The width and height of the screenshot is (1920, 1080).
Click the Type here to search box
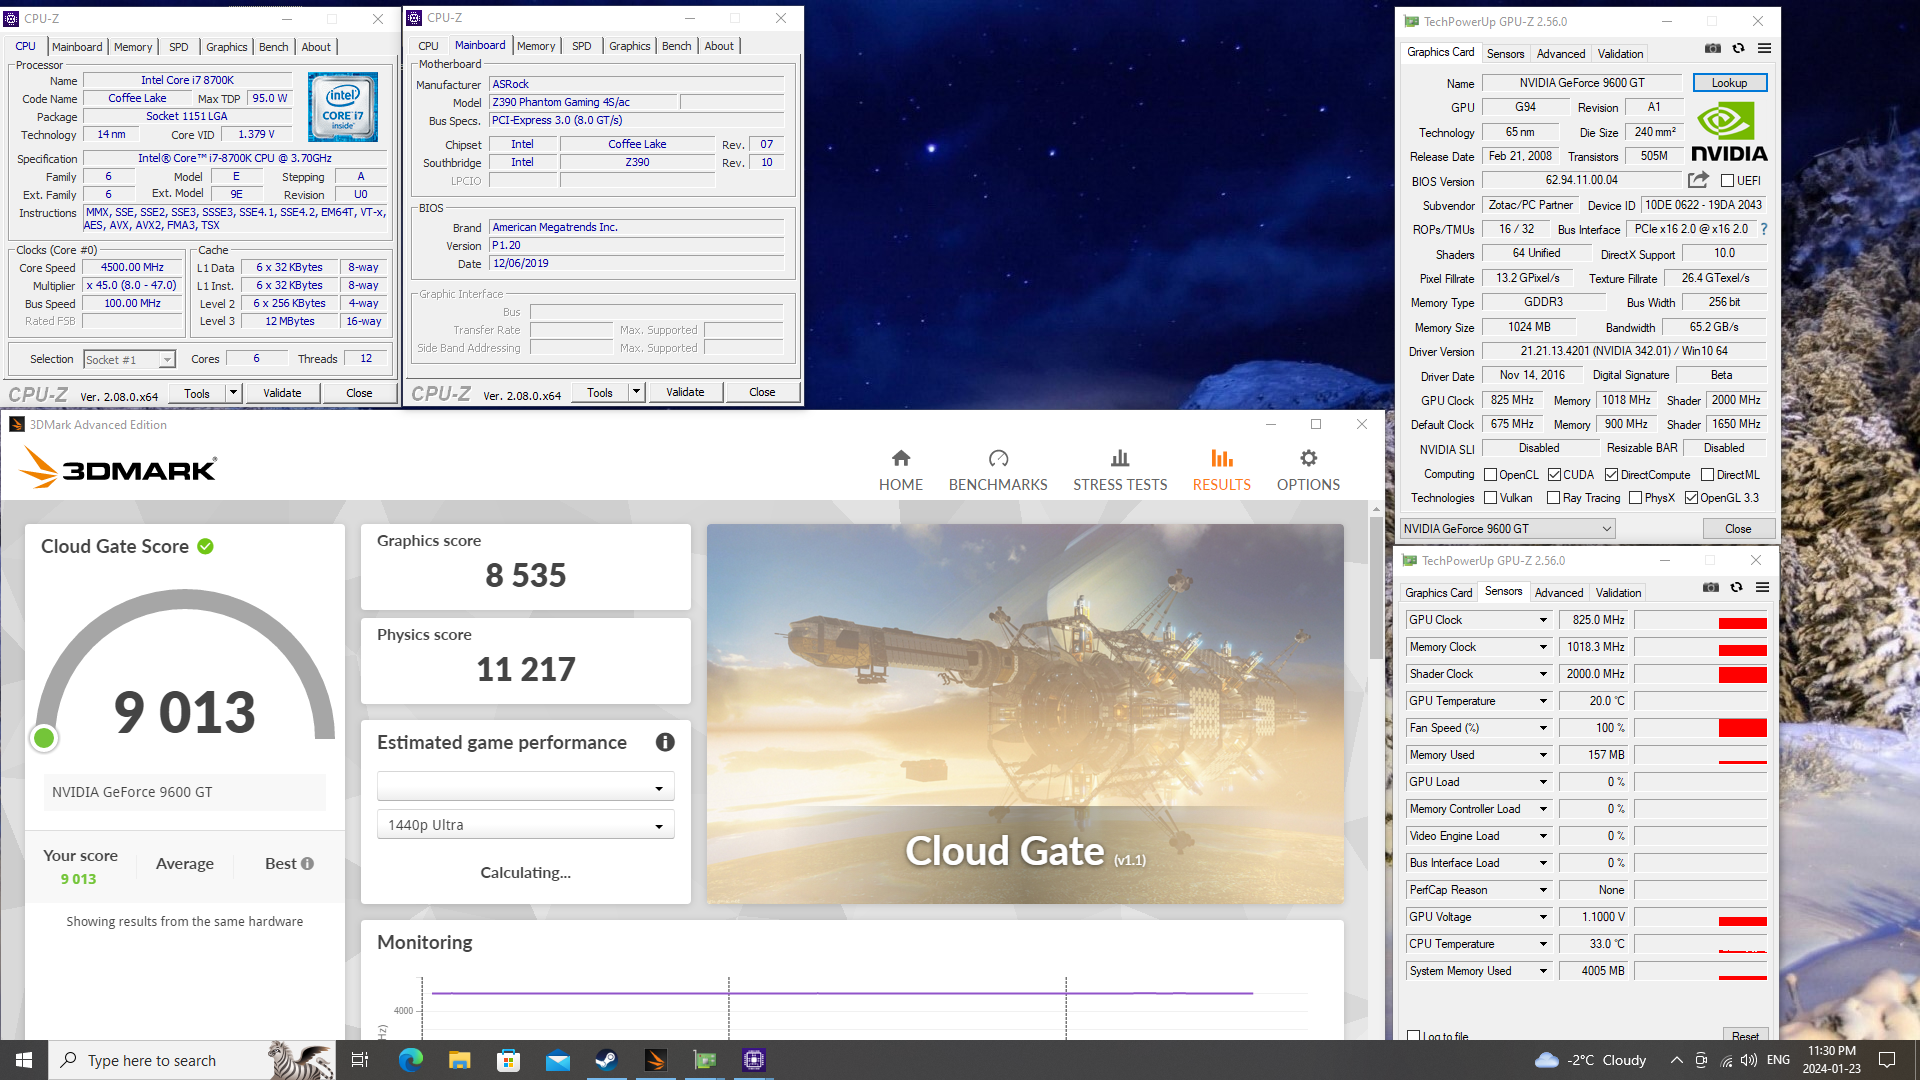coord(192,1060)
